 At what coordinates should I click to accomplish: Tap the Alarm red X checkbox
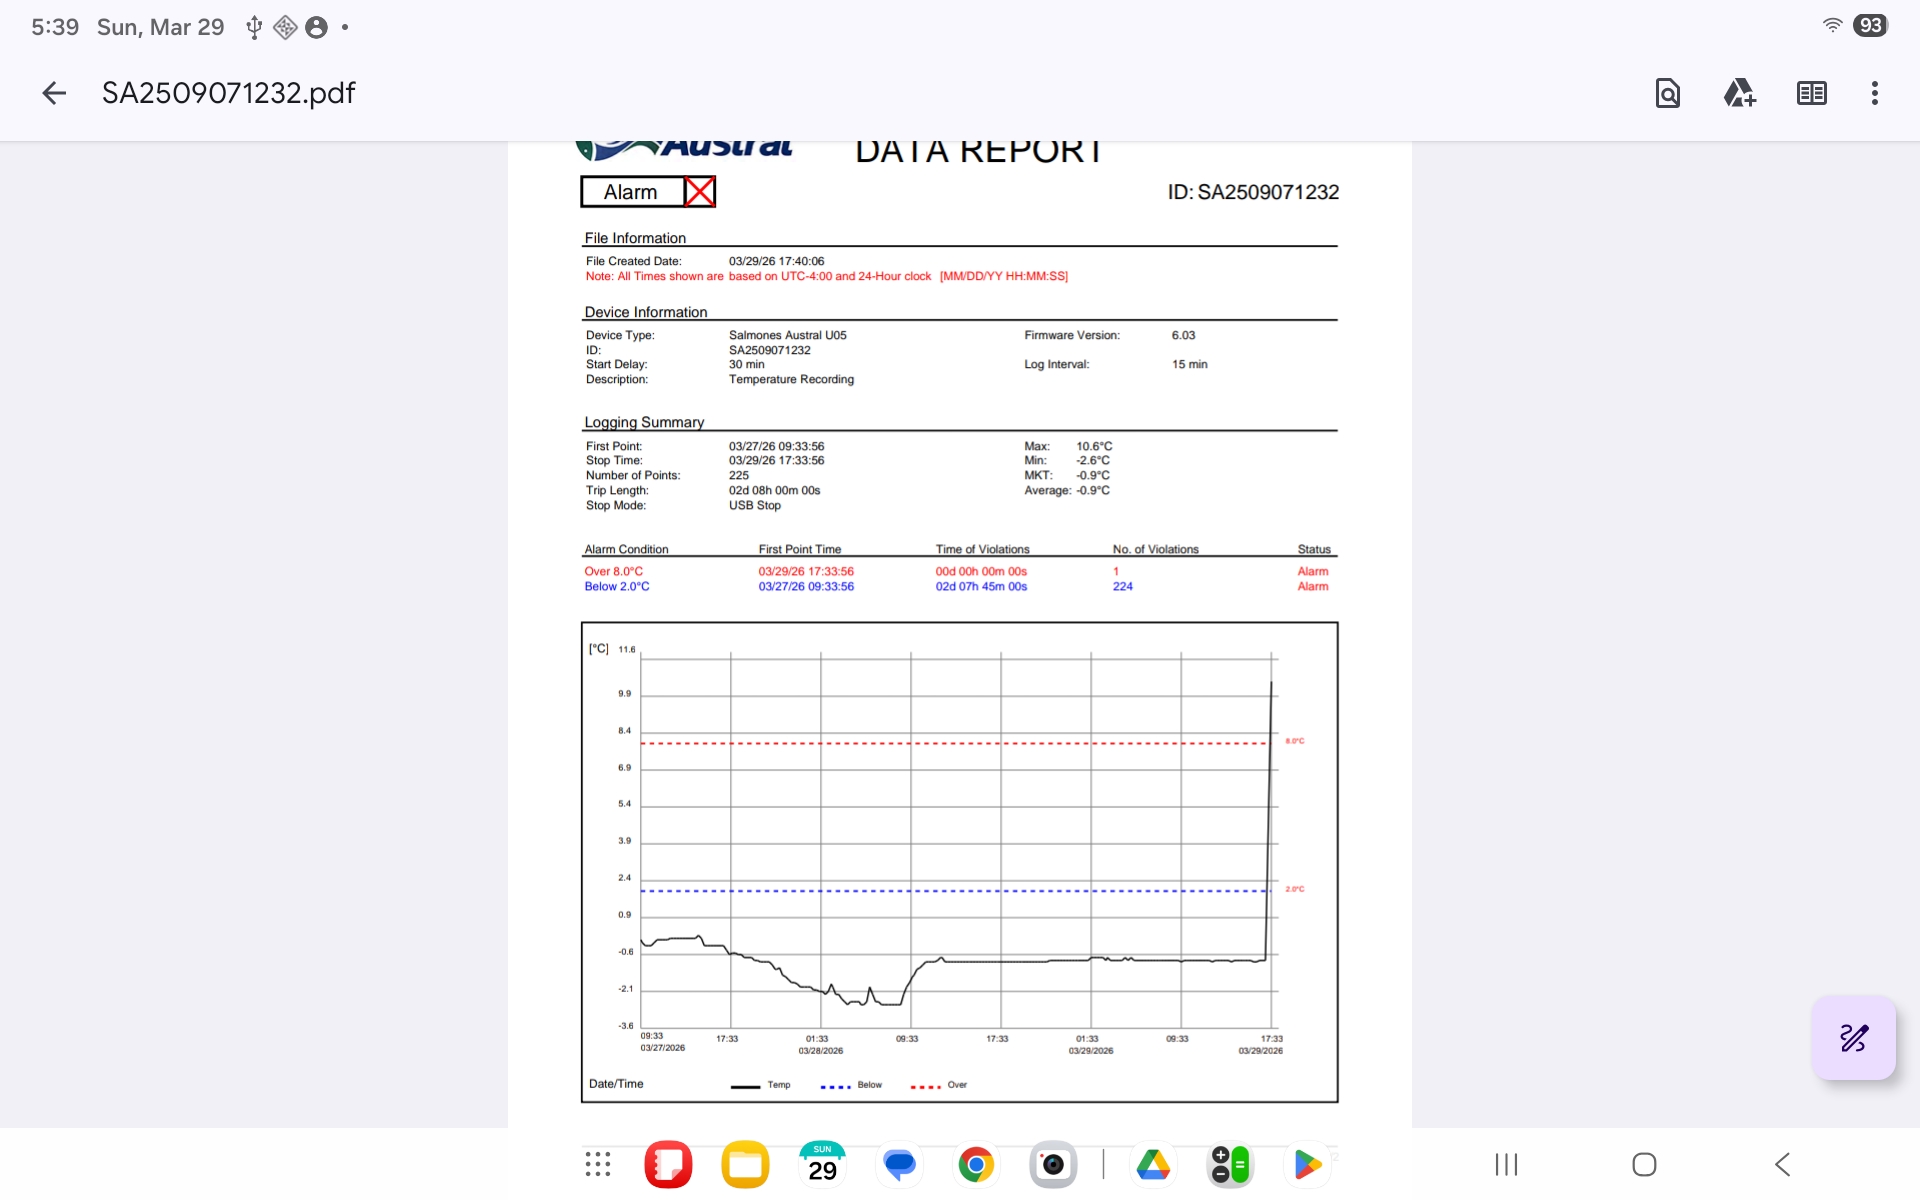click(x=700, y=191)
